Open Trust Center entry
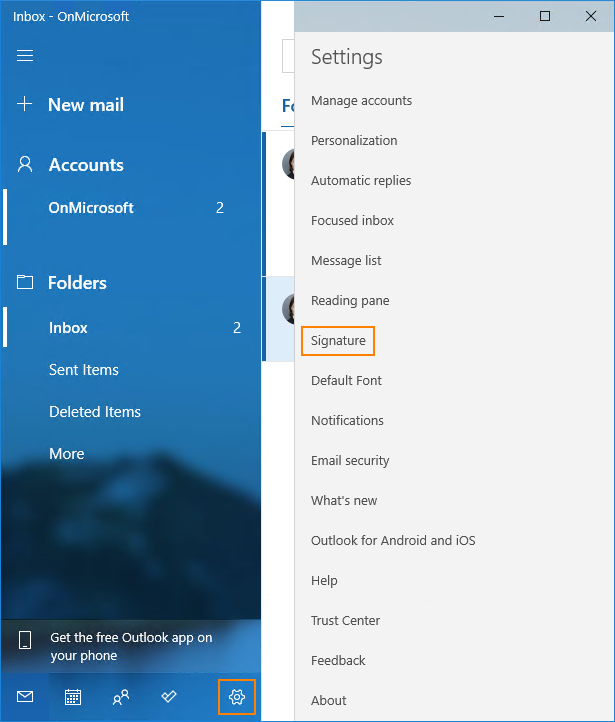Image resolution: width=615 pixels, height=722 pixels. (345, 621)
